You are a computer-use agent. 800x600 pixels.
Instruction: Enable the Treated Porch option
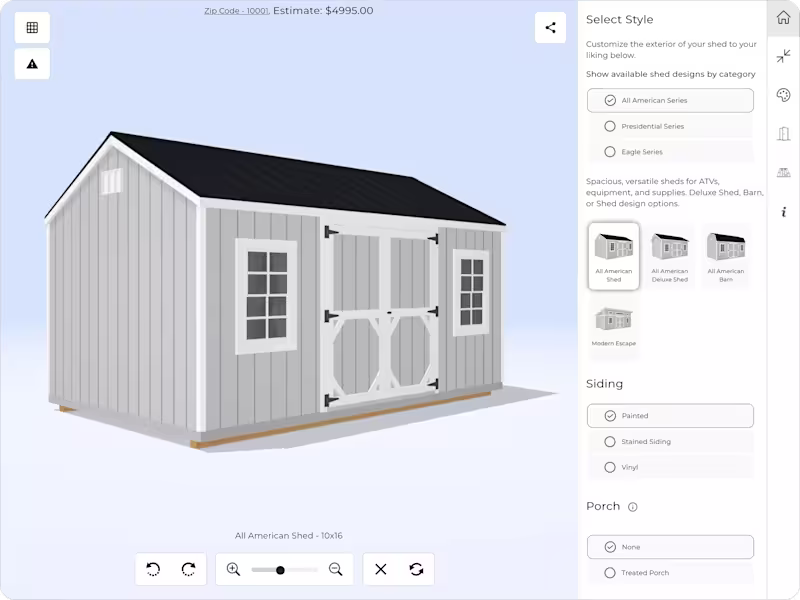coord(609,573)
